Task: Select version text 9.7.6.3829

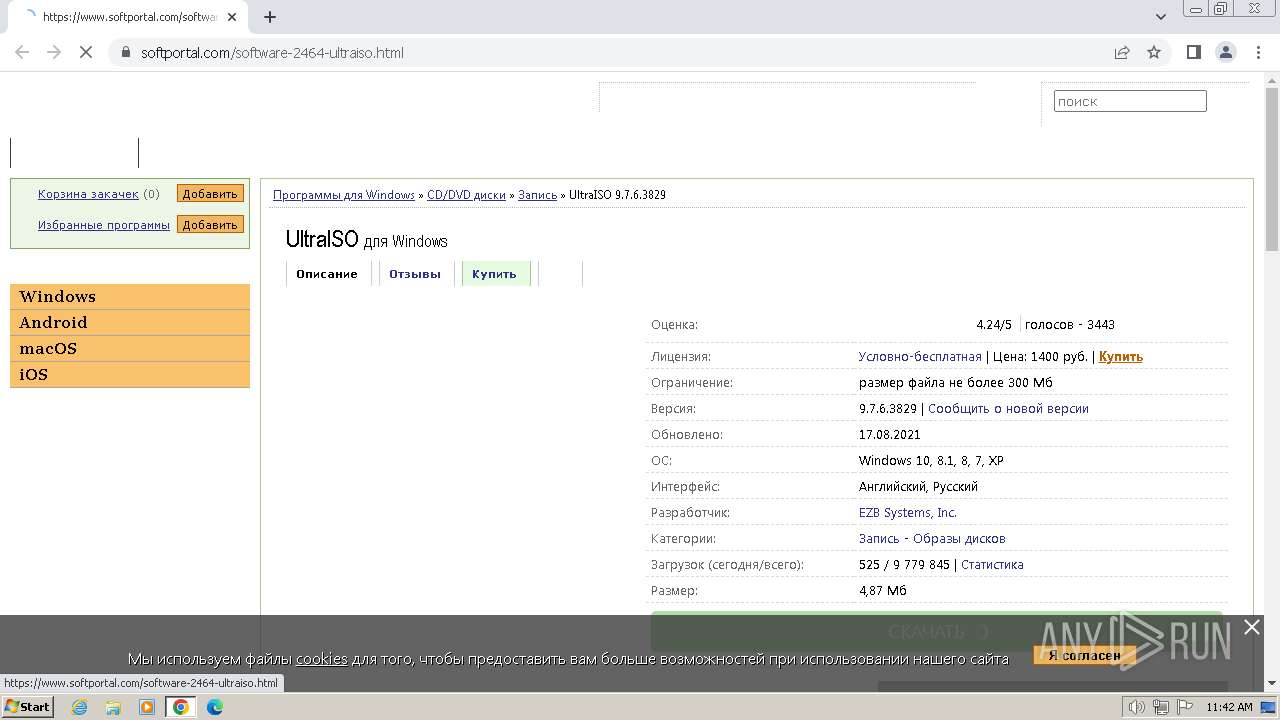Action: 888,408
